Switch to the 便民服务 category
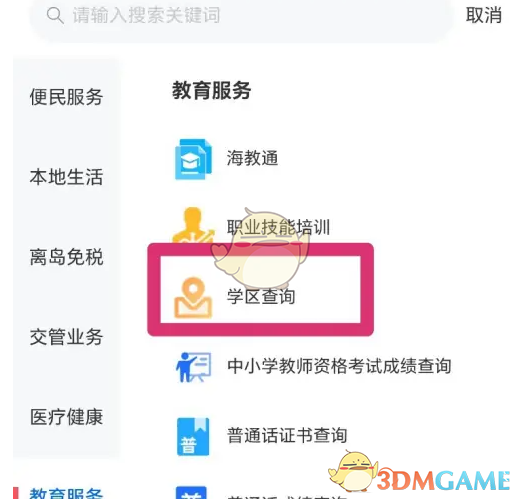Image resolution: width=521 pixels, height=499 pixels. (66, 97)
